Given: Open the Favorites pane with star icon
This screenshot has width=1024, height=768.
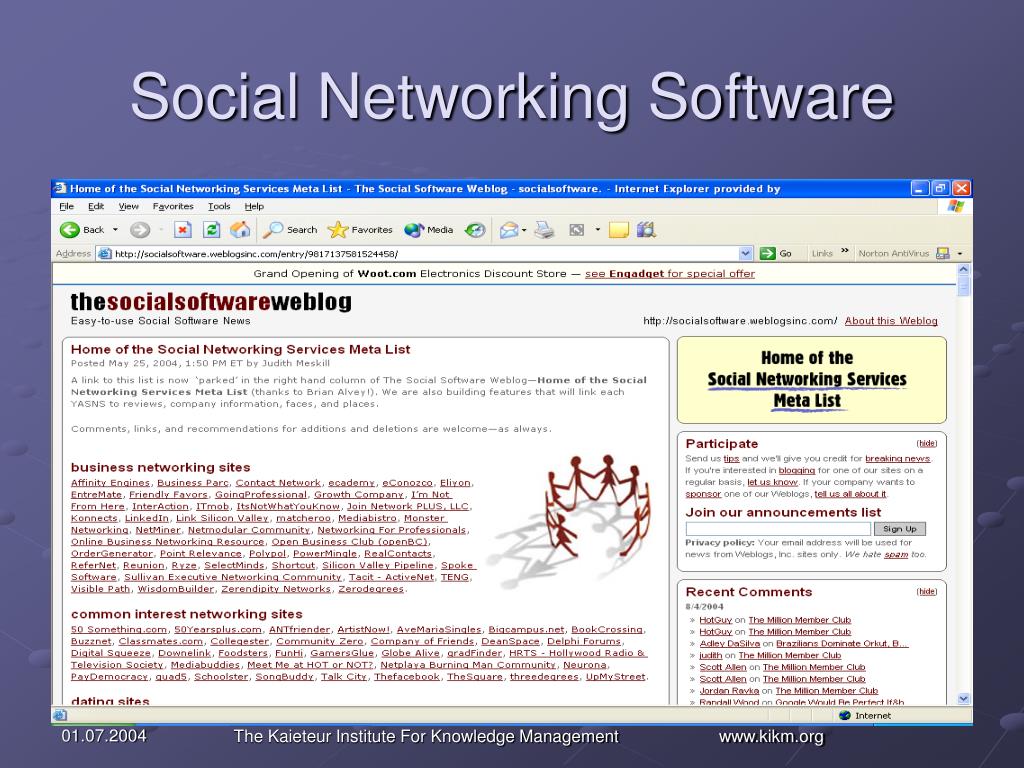Looking at the screenshot, I should click(360, 230).
